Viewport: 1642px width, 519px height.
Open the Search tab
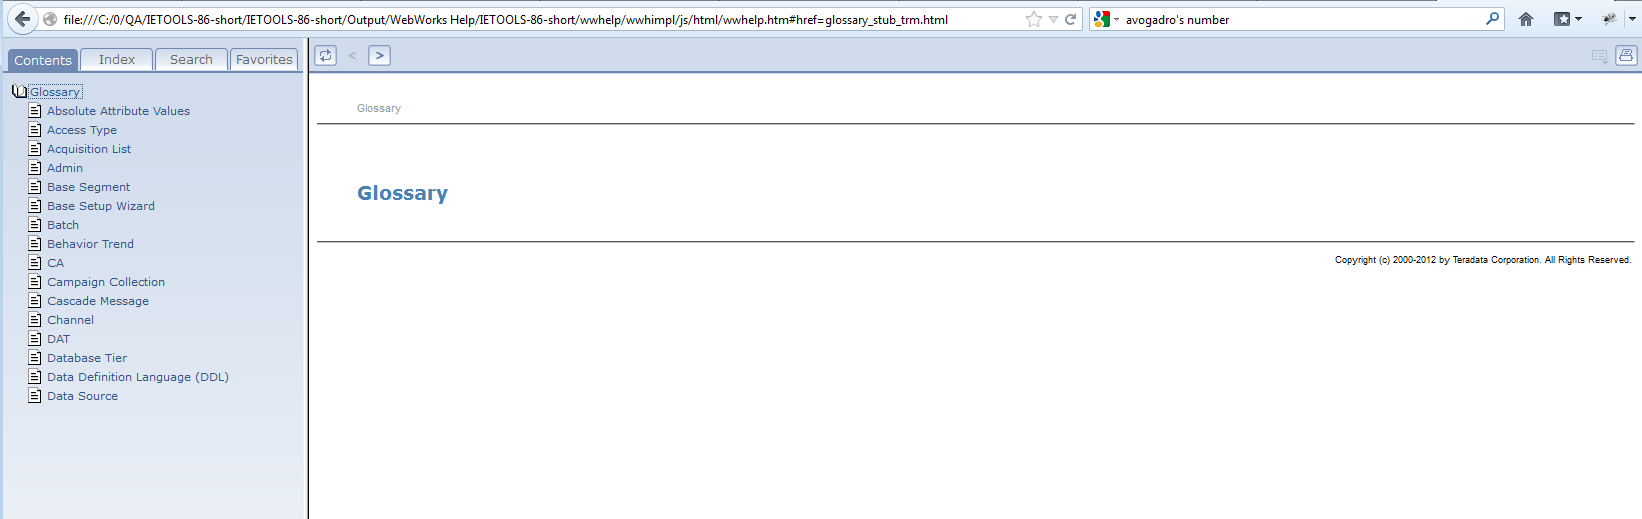(x=191, y=60)
